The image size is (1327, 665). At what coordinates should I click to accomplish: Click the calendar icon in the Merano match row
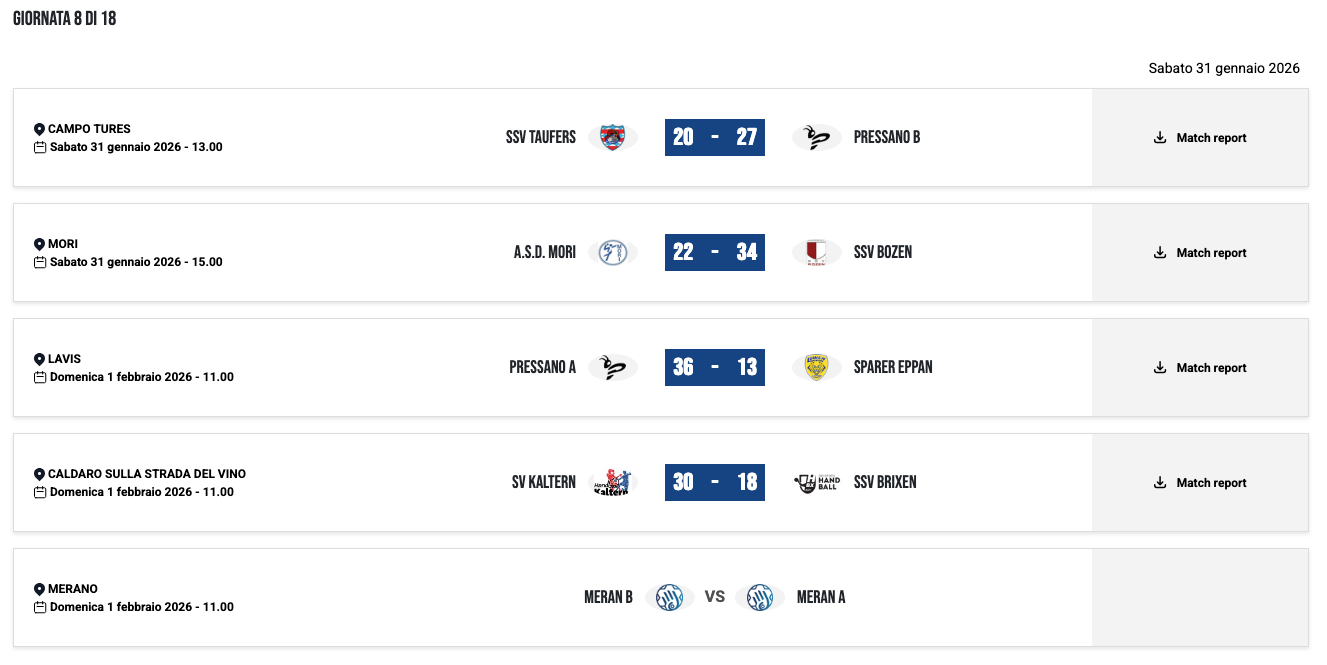pyautogui.click(x=40, y=607)
